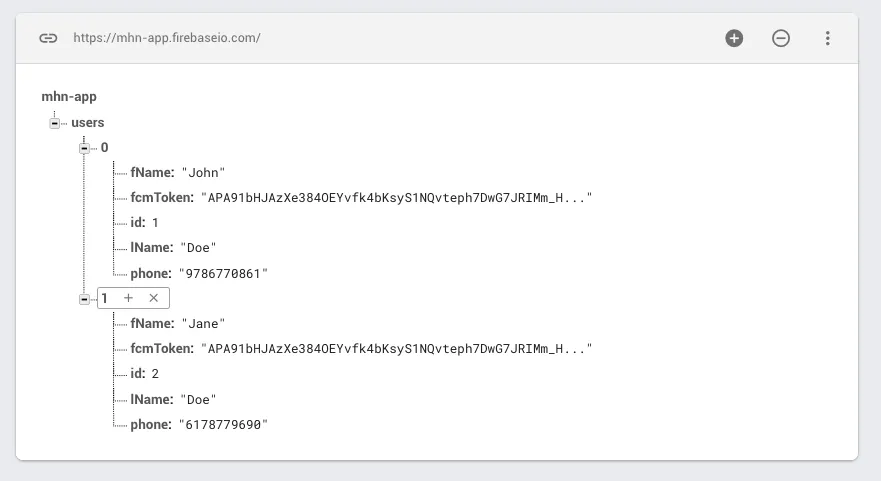Click the first user's fcmToken value
881x481 pixels.
click(x=397, y=198)
